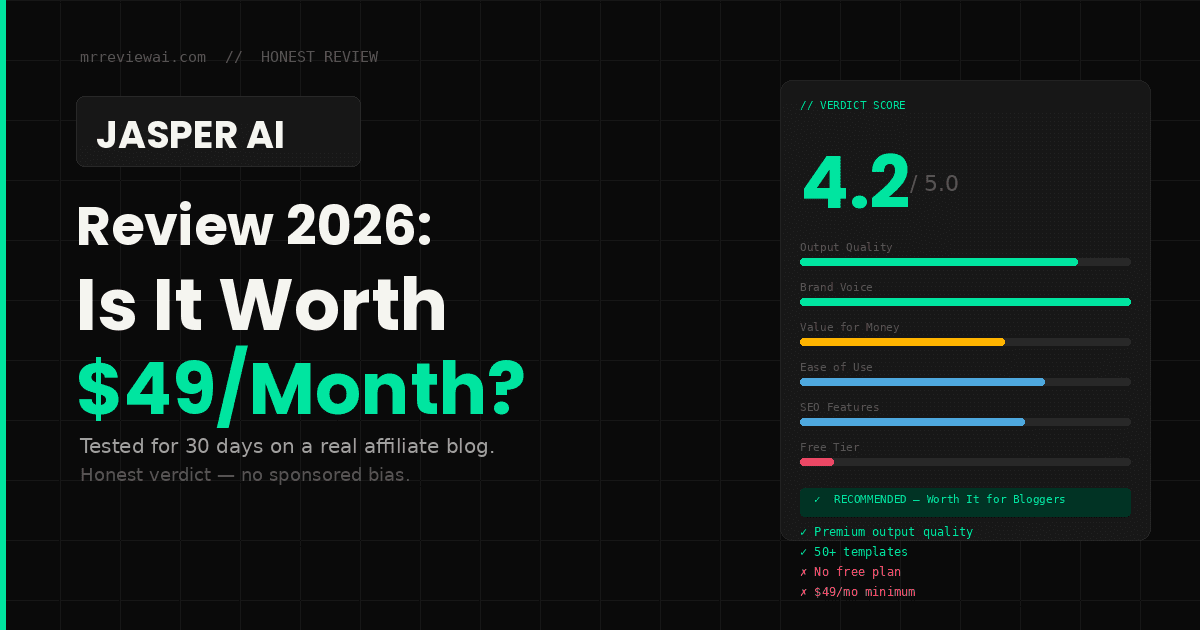Viewport: 1200px width, 630px height.
Task: Click 'No free plan' con item
Action: tap(850, 572)
